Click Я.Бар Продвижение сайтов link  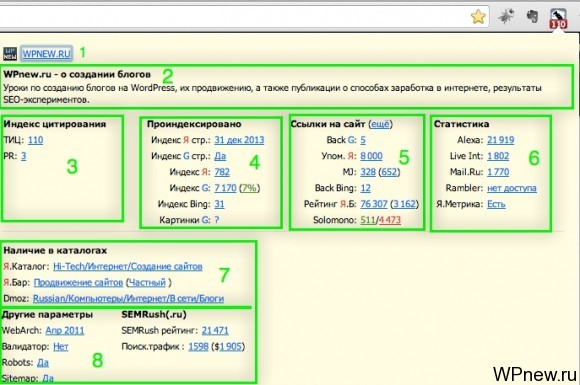click(78, 283)
